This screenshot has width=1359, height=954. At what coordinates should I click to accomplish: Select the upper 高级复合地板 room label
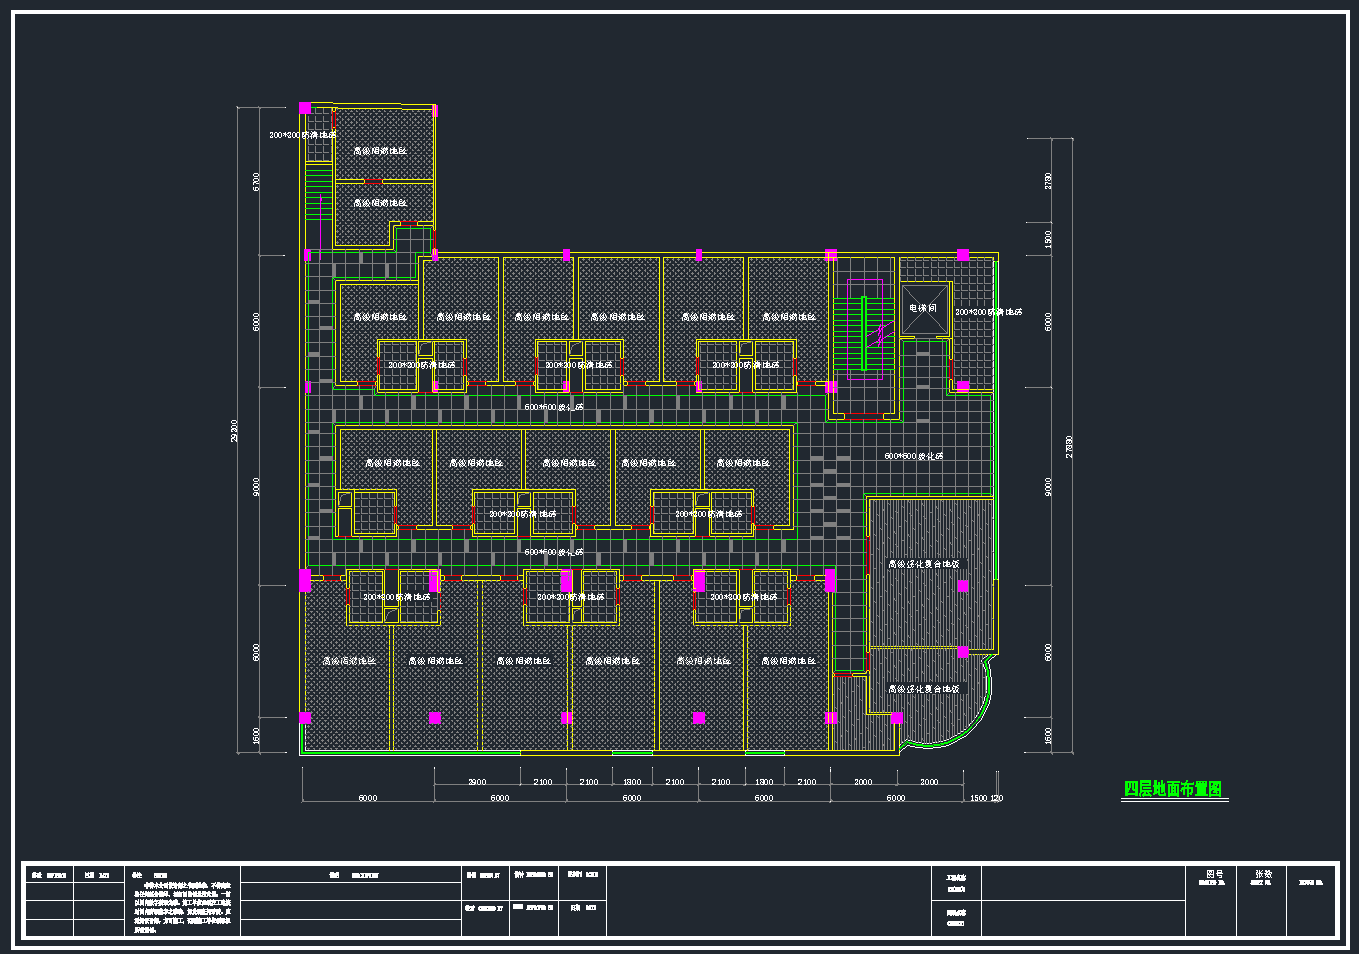point(923,564)
